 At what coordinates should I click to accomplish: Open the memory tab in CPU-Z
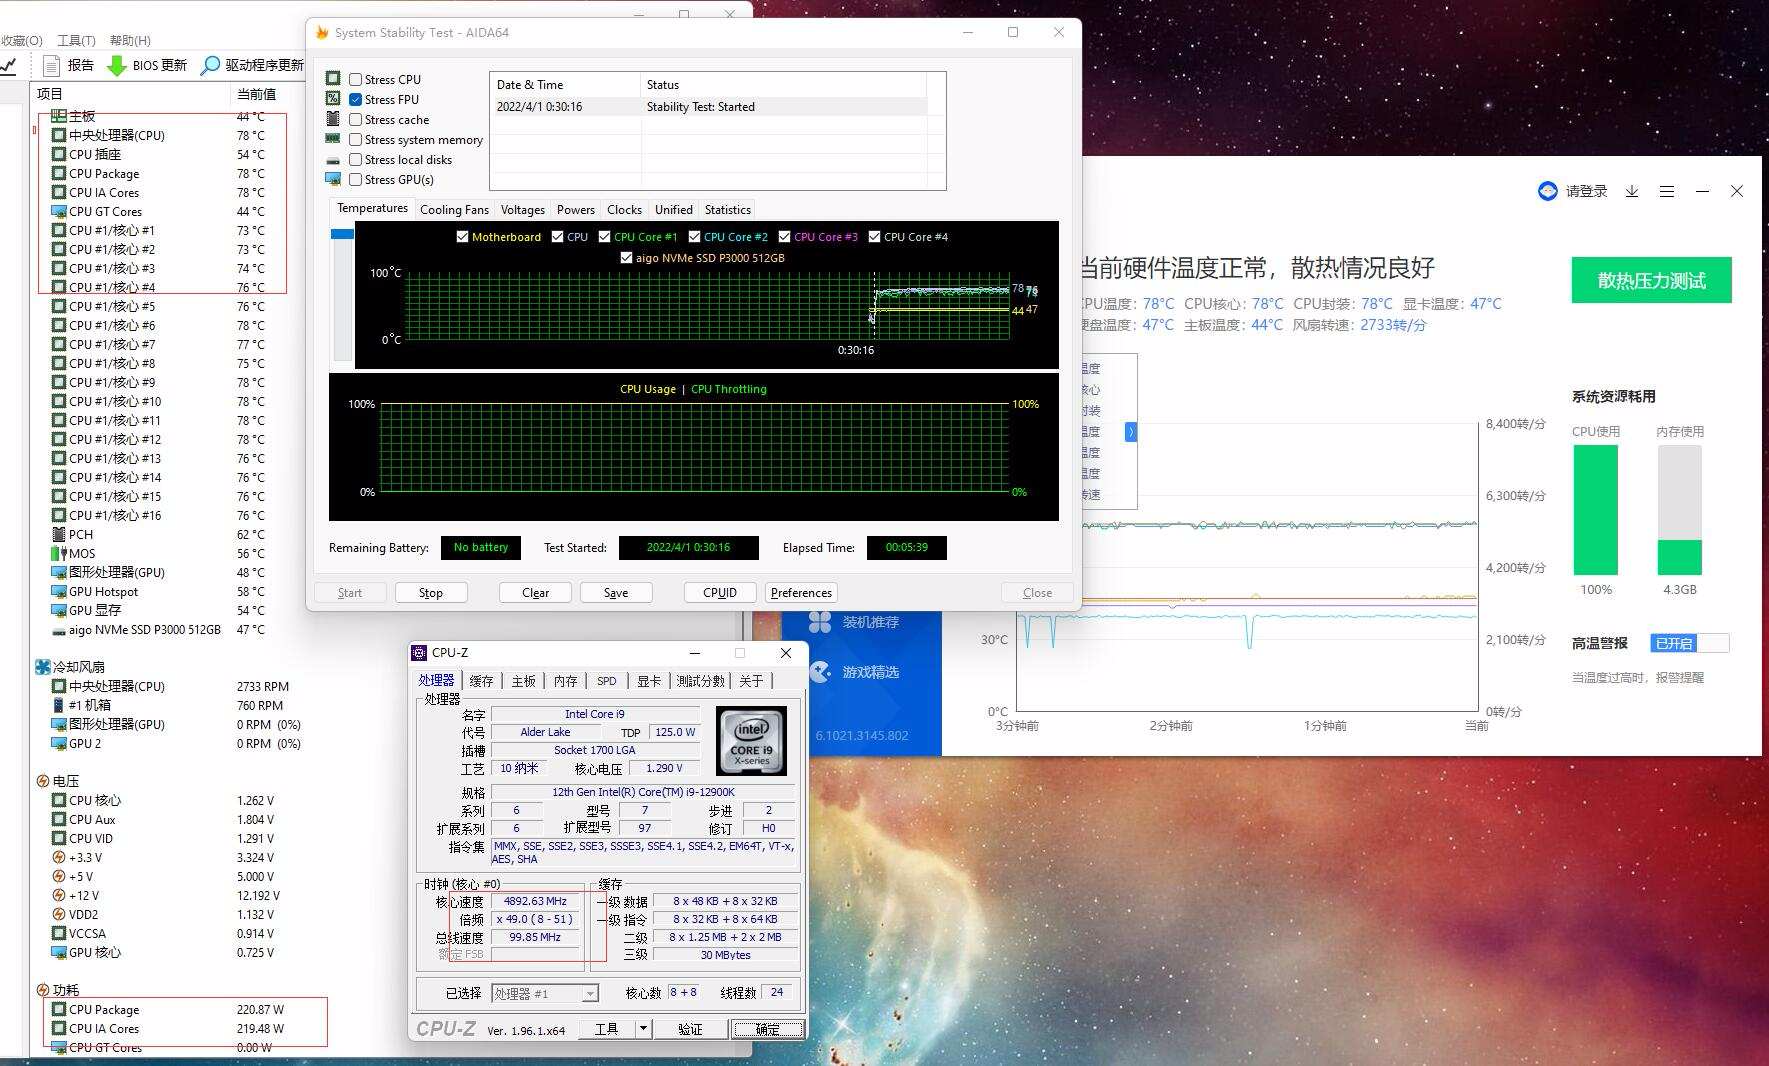(566, 681)
